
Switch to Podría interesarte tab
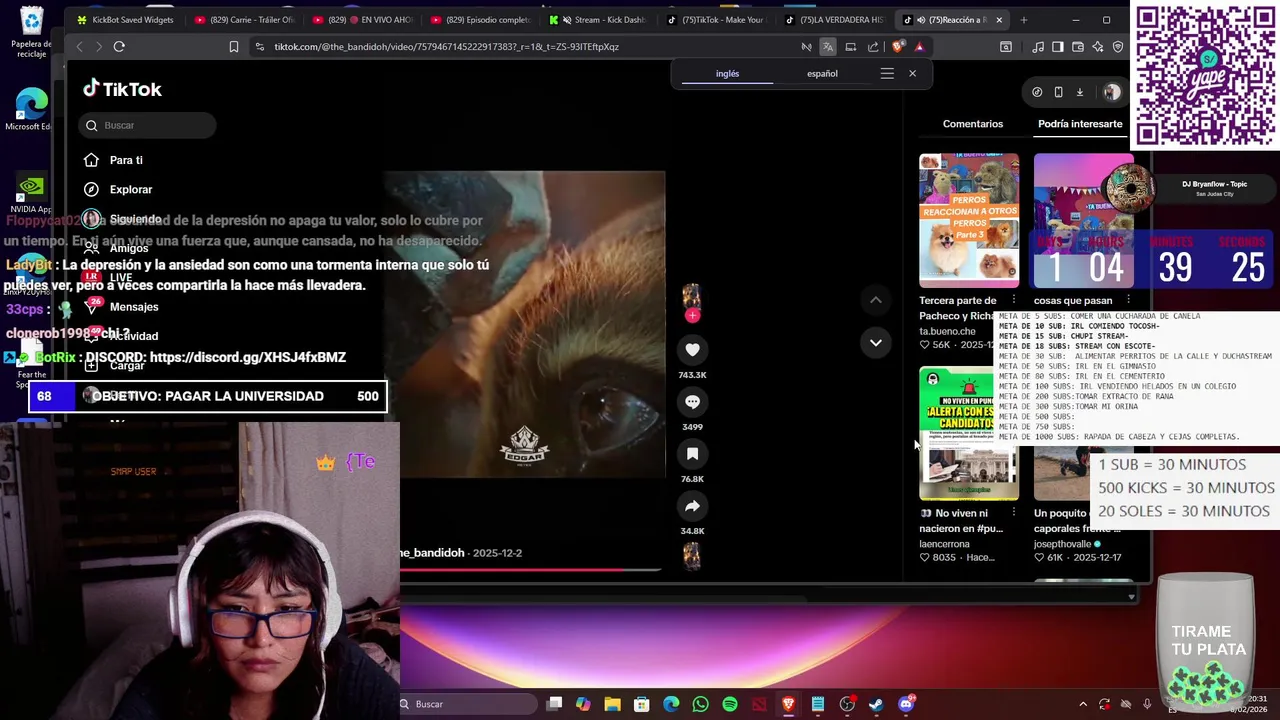pos(1080,124)
